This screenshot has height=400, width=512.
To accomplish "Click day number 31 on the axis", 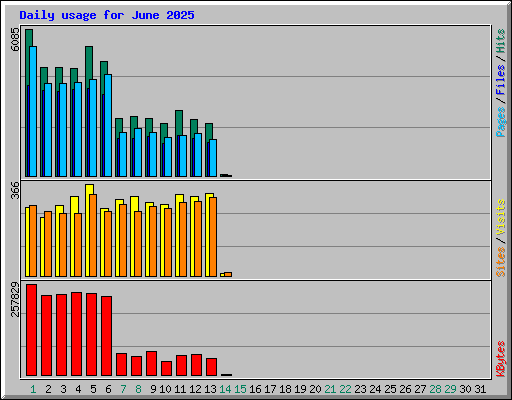I will [480, 389].
